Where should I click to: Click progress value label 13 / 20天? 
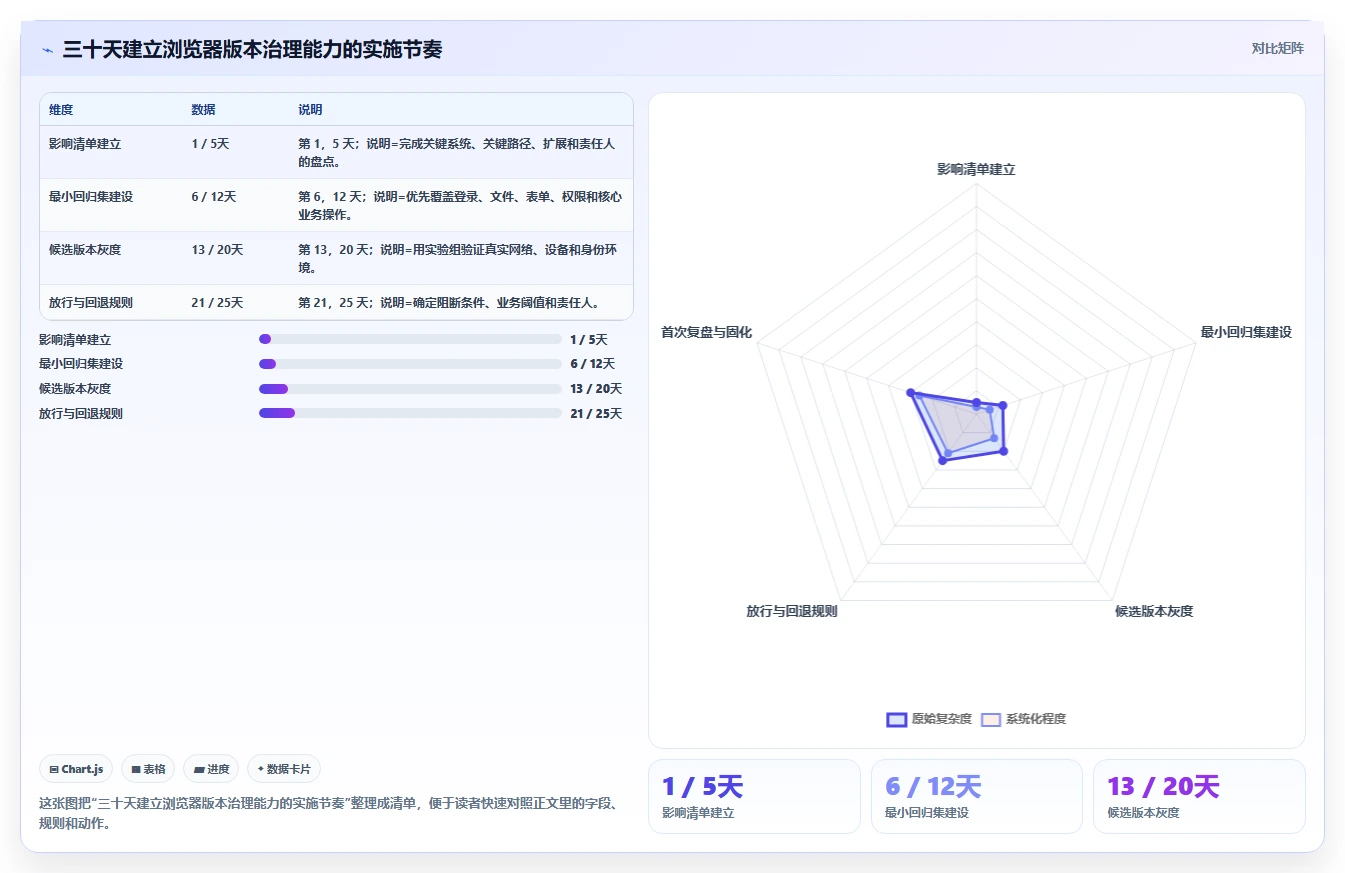pyautogui.click(x=596, y=389)
